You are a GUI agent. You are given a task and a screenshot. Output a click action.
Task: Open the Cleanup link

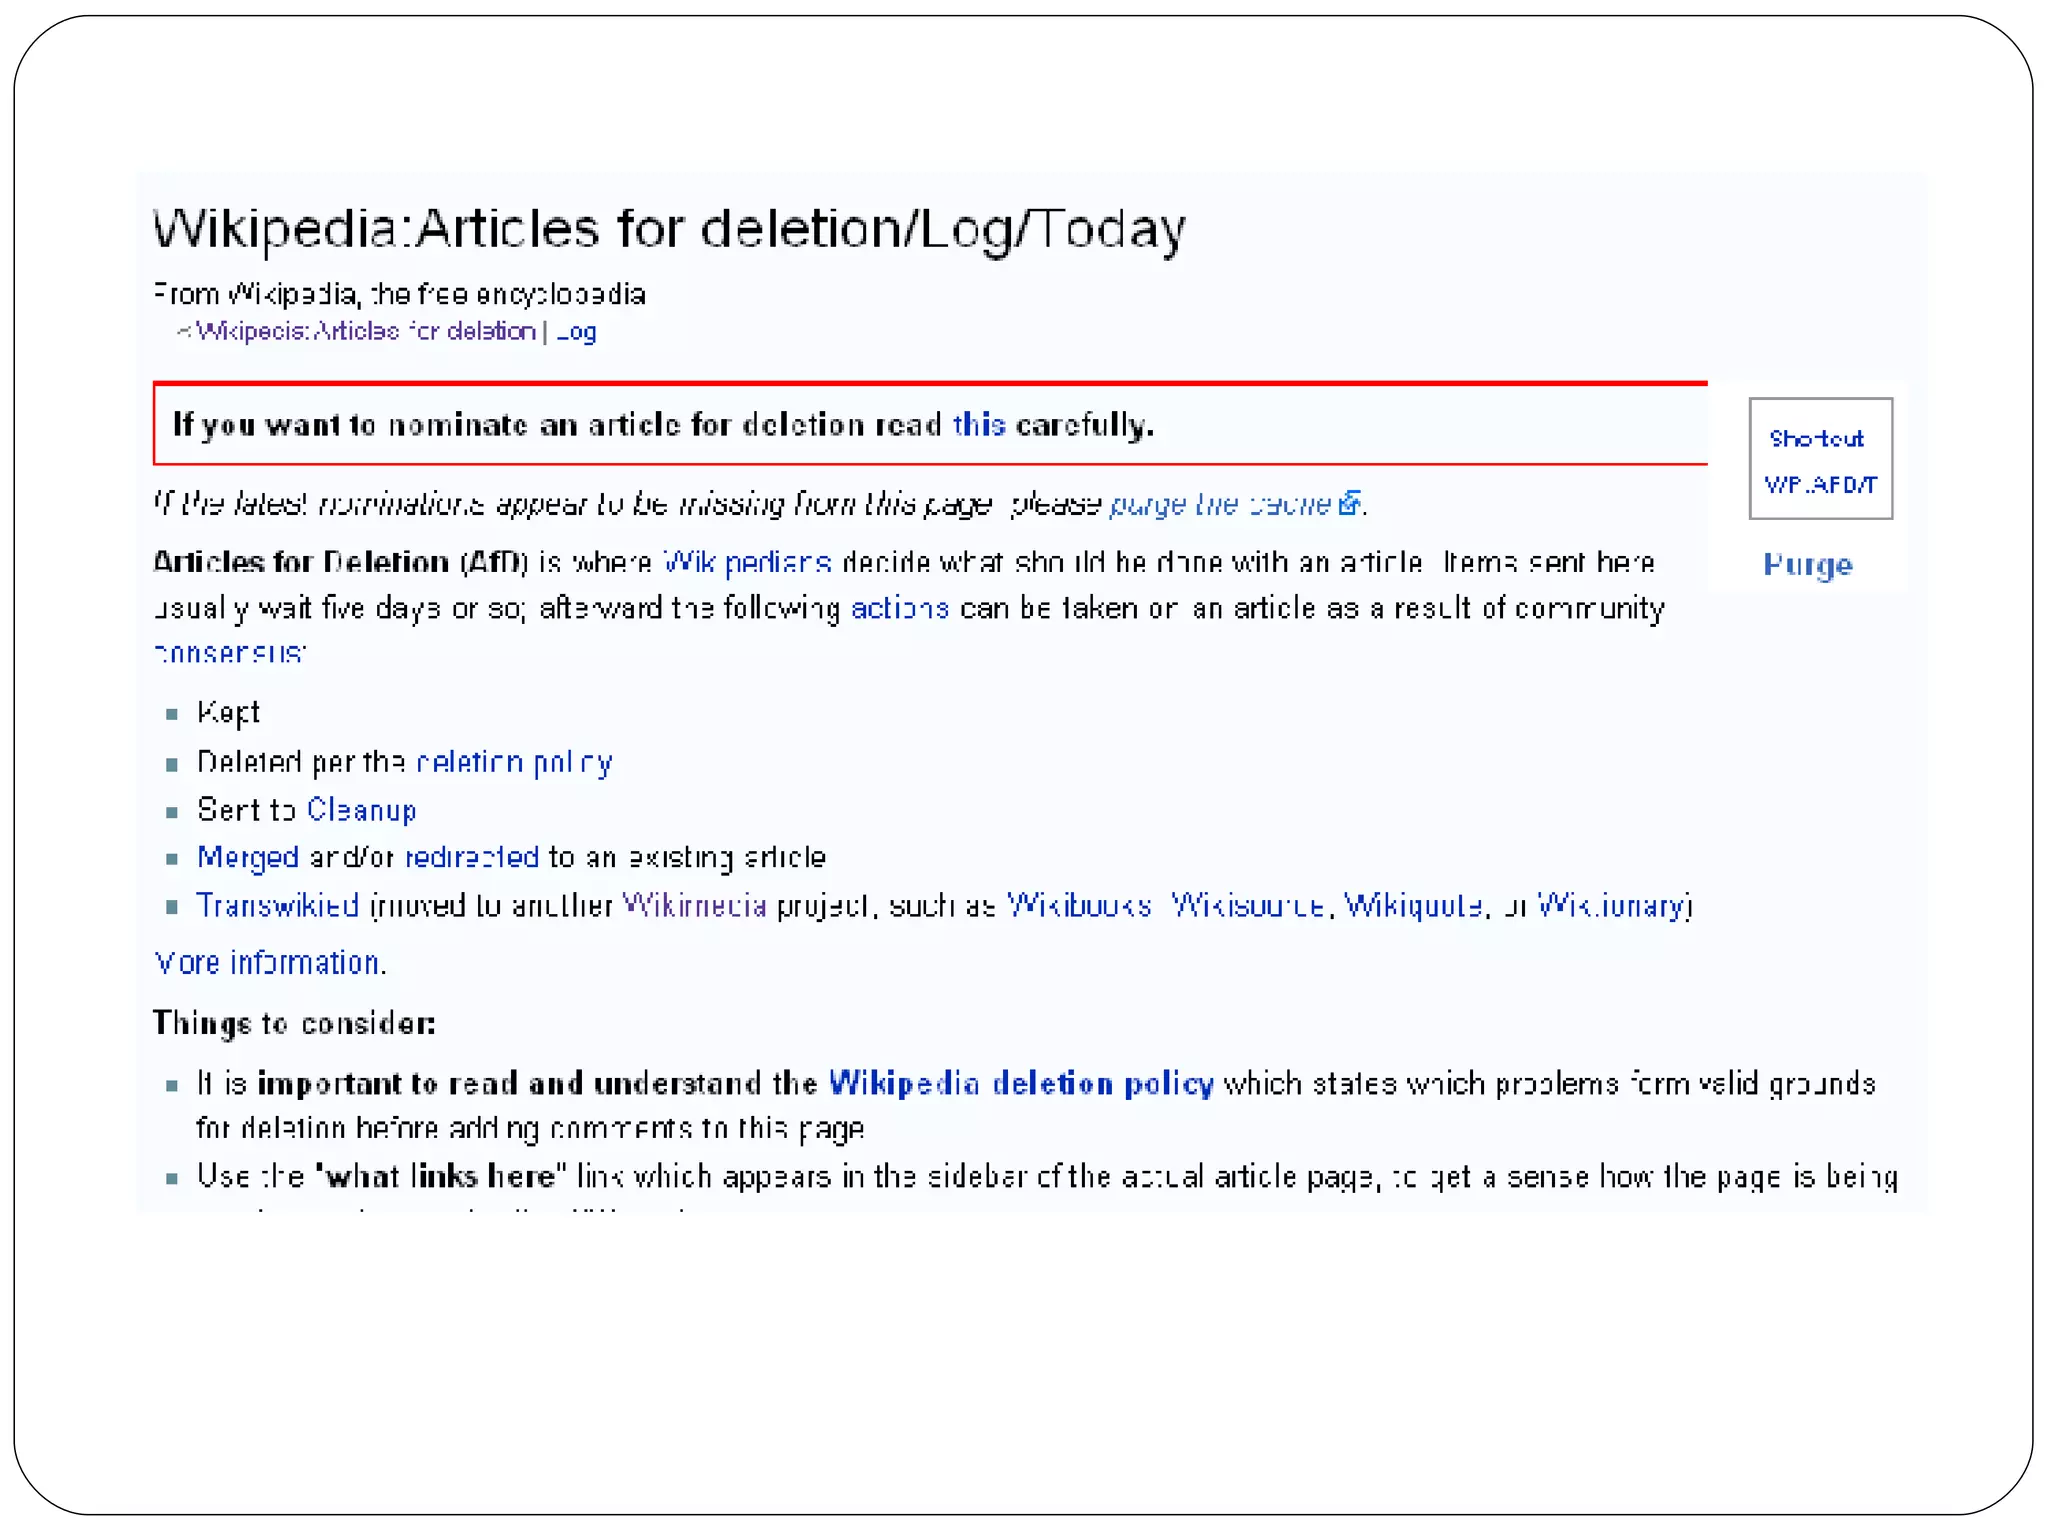point(361,810)
